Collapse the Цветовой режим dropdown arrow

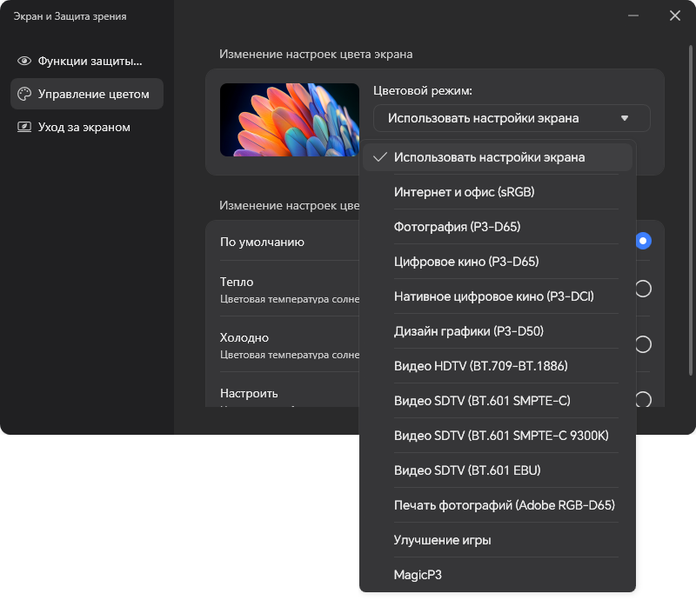click(625, 118)
